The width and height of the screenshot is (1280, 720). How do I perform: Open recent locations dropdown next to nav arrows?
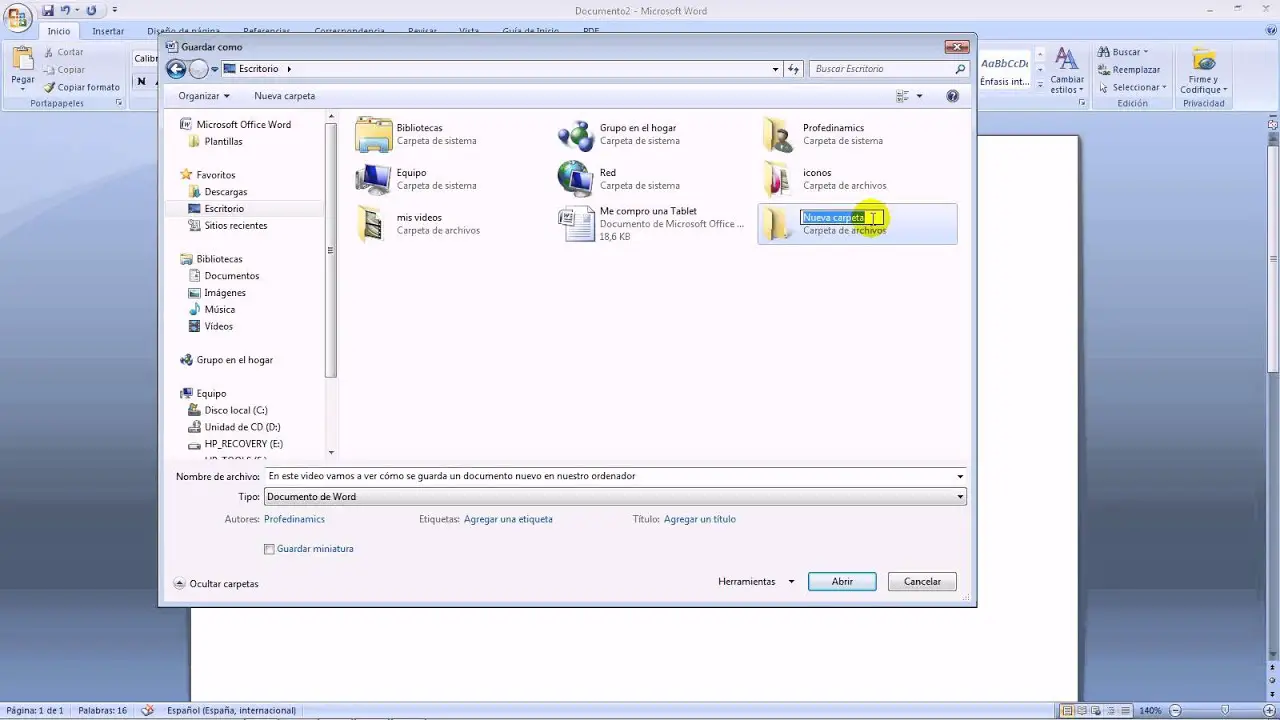(x=215, y=69)
